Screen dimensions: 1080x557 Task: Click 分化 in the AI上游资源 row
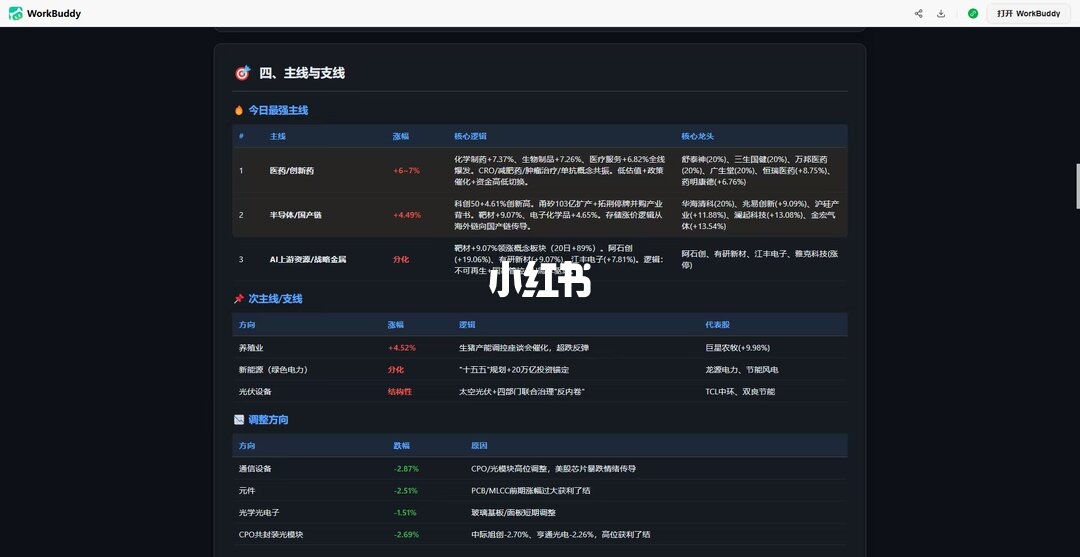pos(401,260)
